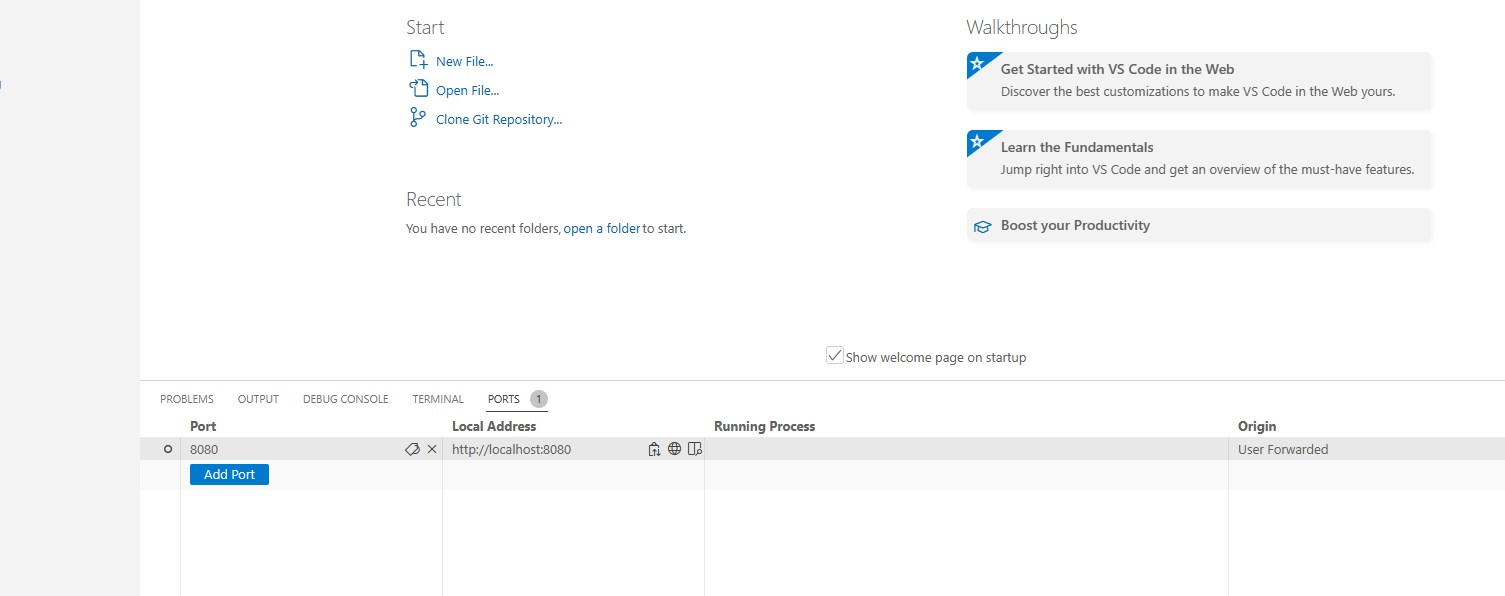
Task: Switch to the Problems tab
Action: tap(187, 399)
